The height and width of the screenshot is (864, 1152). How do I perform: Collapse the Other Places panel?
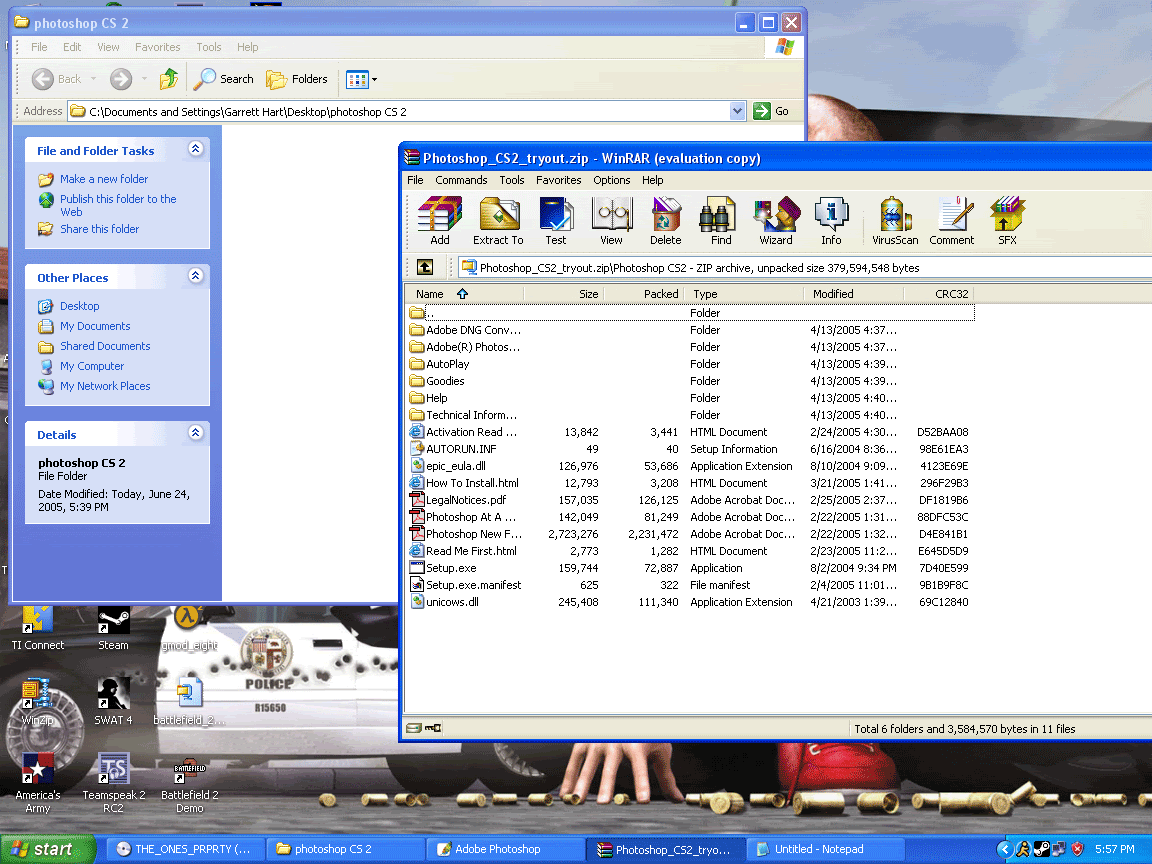pos(195,276)
